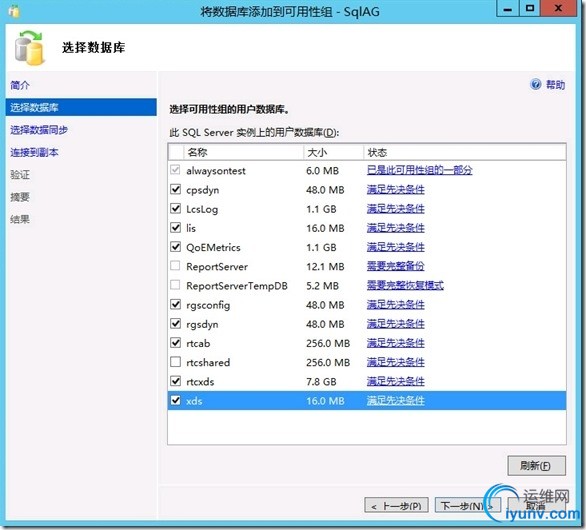Go to 连接到副本 step
The height and width of the screenshot is (530, 586).
pyautogui.click(x=34, y=152)
